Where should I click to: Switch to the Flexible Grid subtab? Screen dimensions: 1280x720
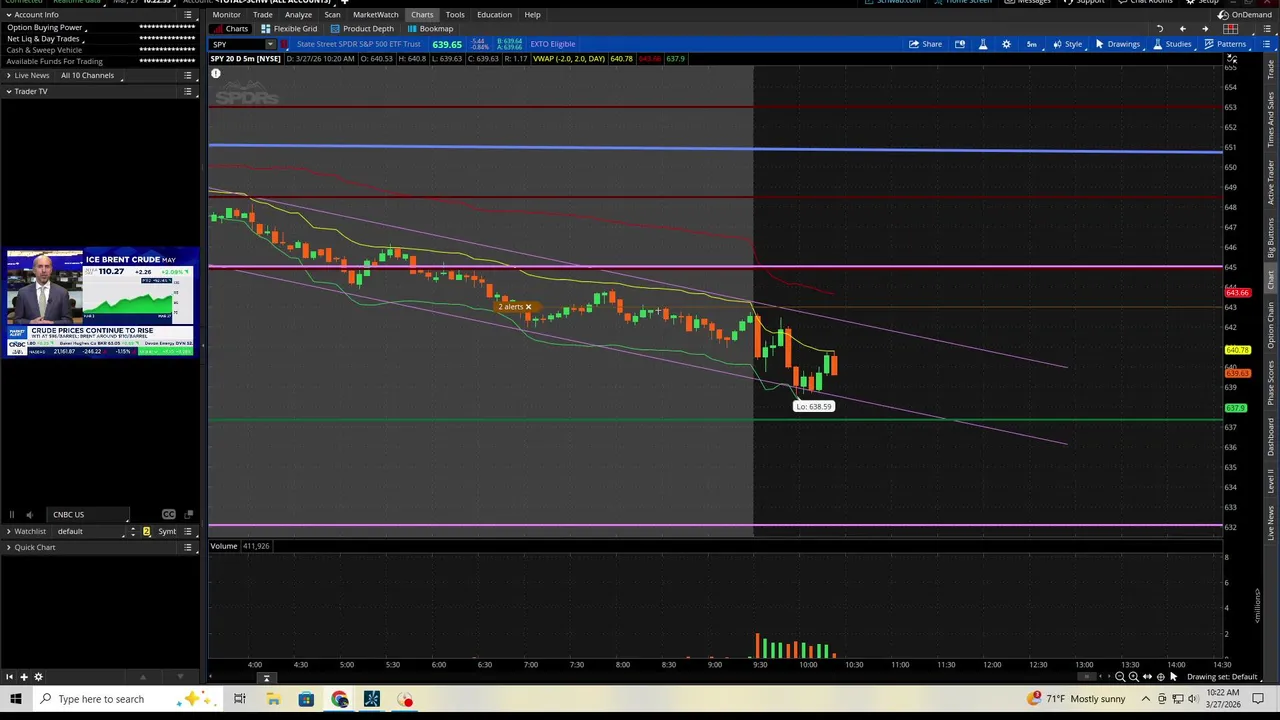click(288, 29)
